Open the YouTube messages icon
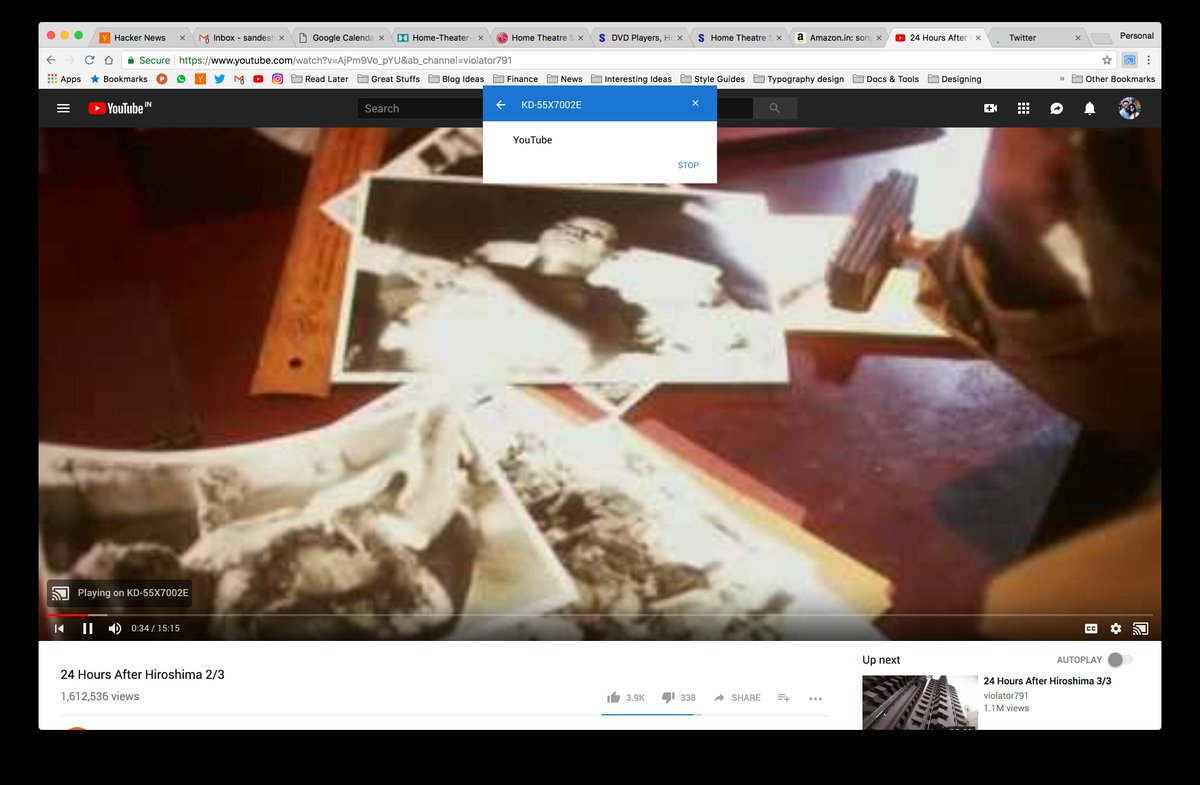This screenshot has height=785, width=1200. click(x=1056, y=108)
